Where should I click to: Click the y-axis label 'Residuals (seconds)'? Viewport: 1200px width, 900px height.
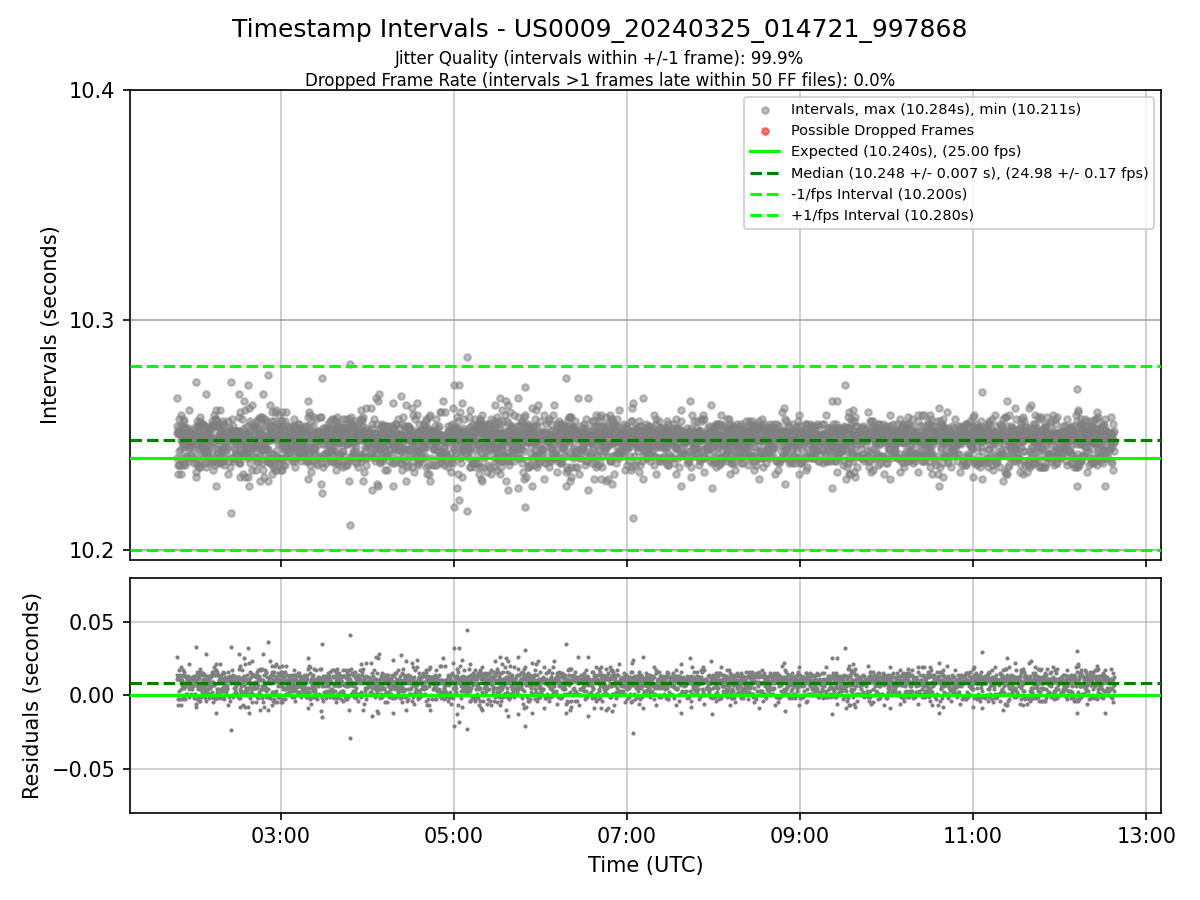click(31, 696)
